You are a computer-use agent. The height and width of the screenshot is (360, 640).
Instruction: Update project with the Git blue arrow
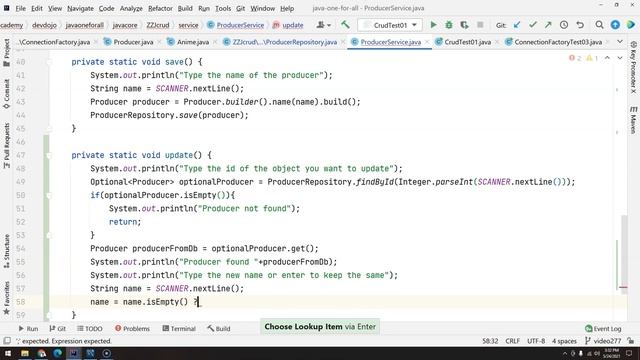[517, 25]
